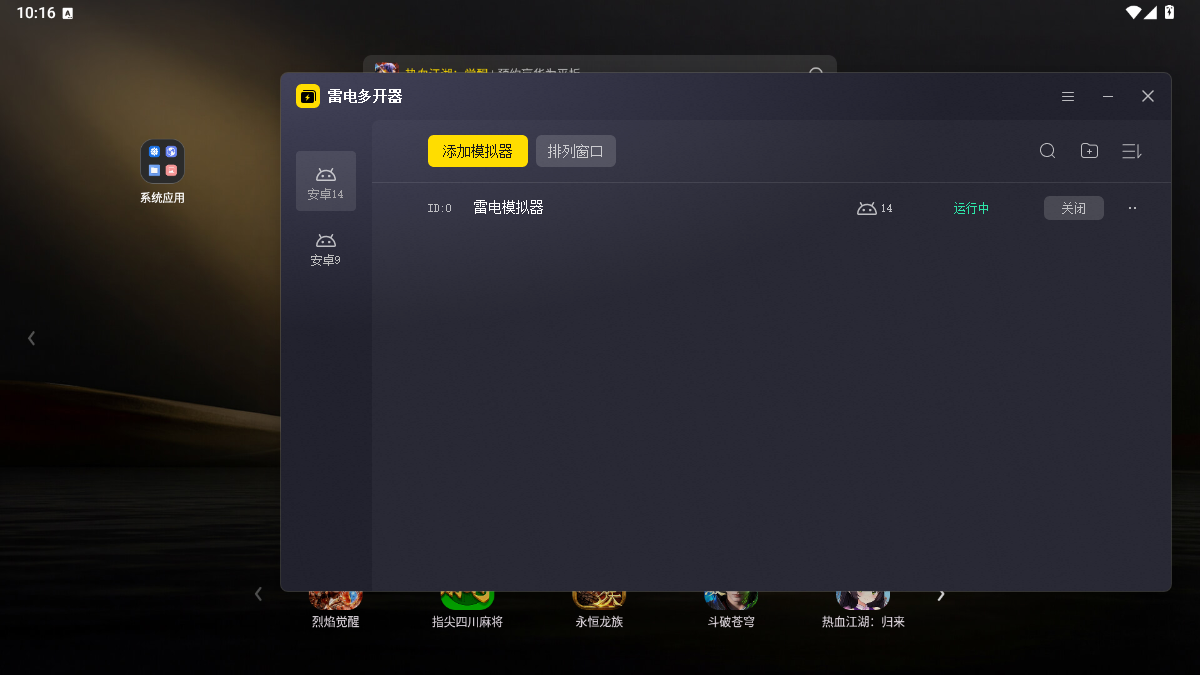1200x675 pixels.
Task: Open more options dots for 雷电模拟器 row
Action: tap(1132, 208)
